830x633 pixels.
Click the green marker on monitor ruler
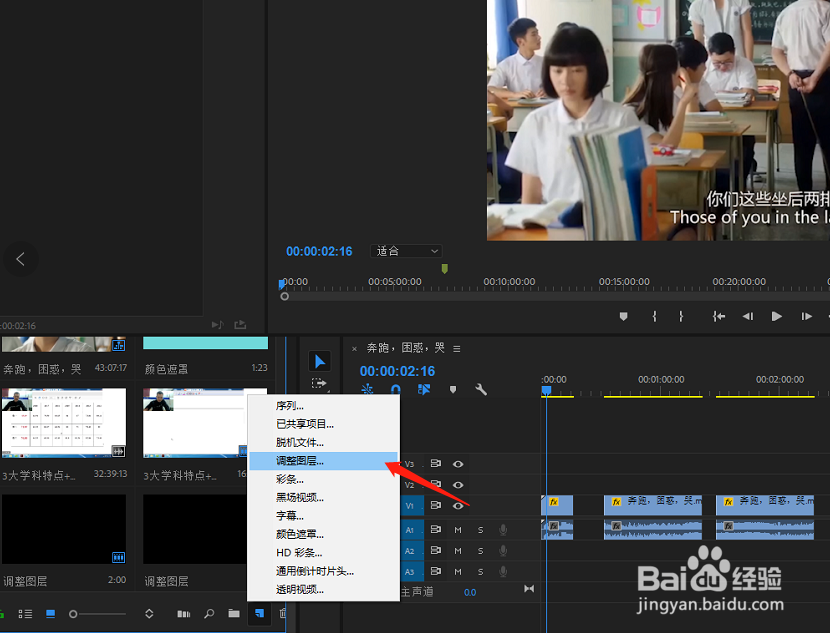click(x=445, y=269)
